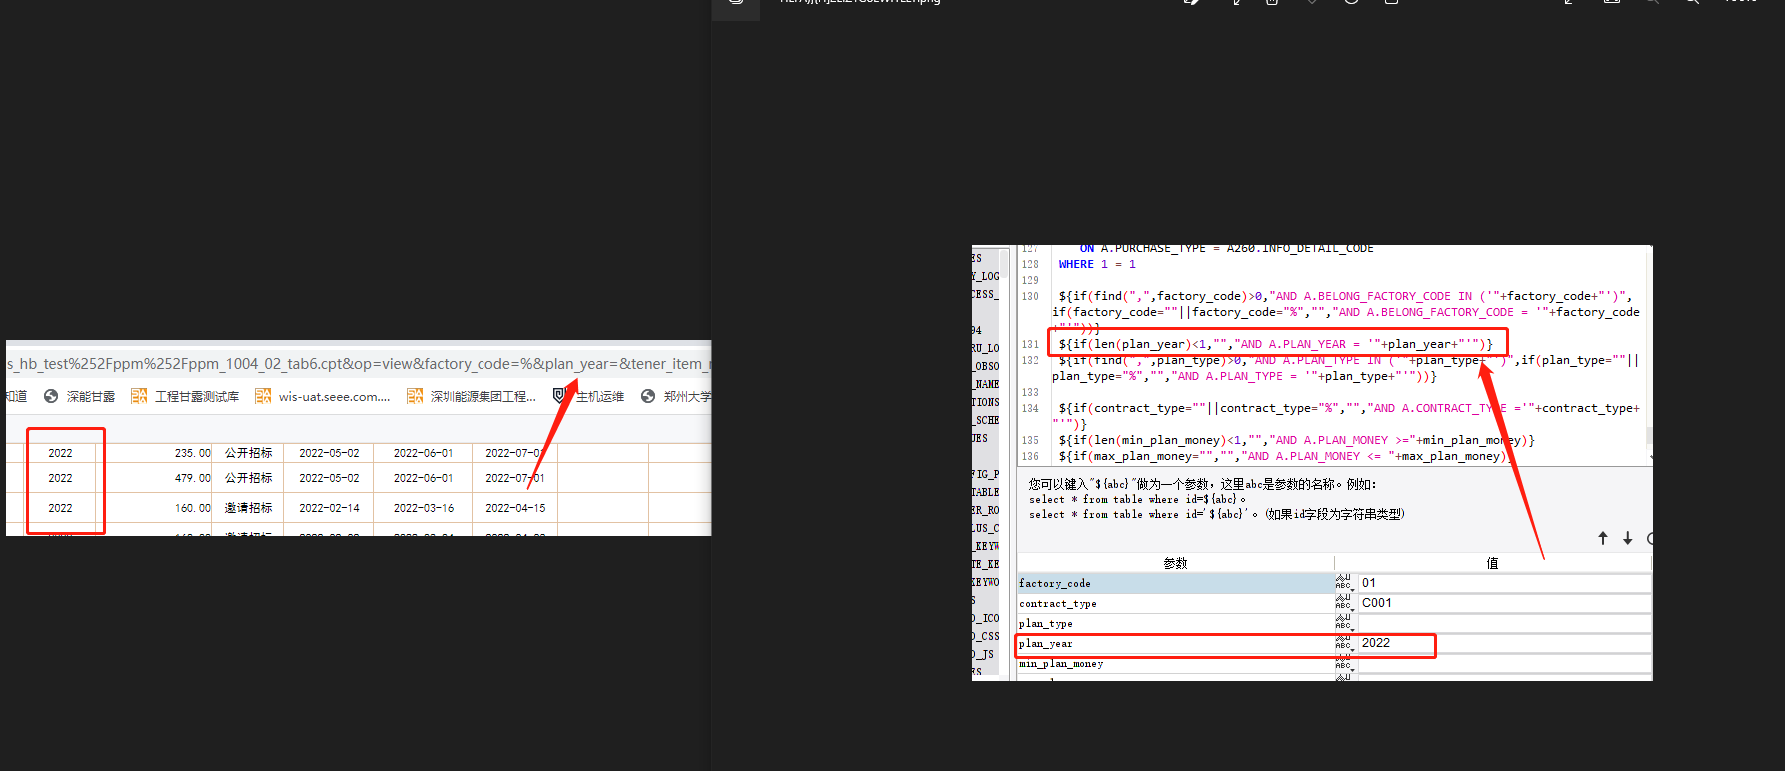Edit the factory_code value field containing 01
The width and height of the screenshot is (1785, 771).
(x=1503, y=583)
